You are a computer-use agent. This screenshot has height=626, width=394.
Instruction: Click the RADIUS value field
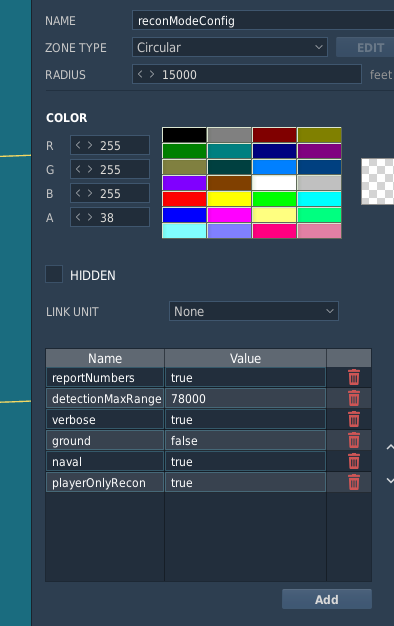click(x=247, y=74)
